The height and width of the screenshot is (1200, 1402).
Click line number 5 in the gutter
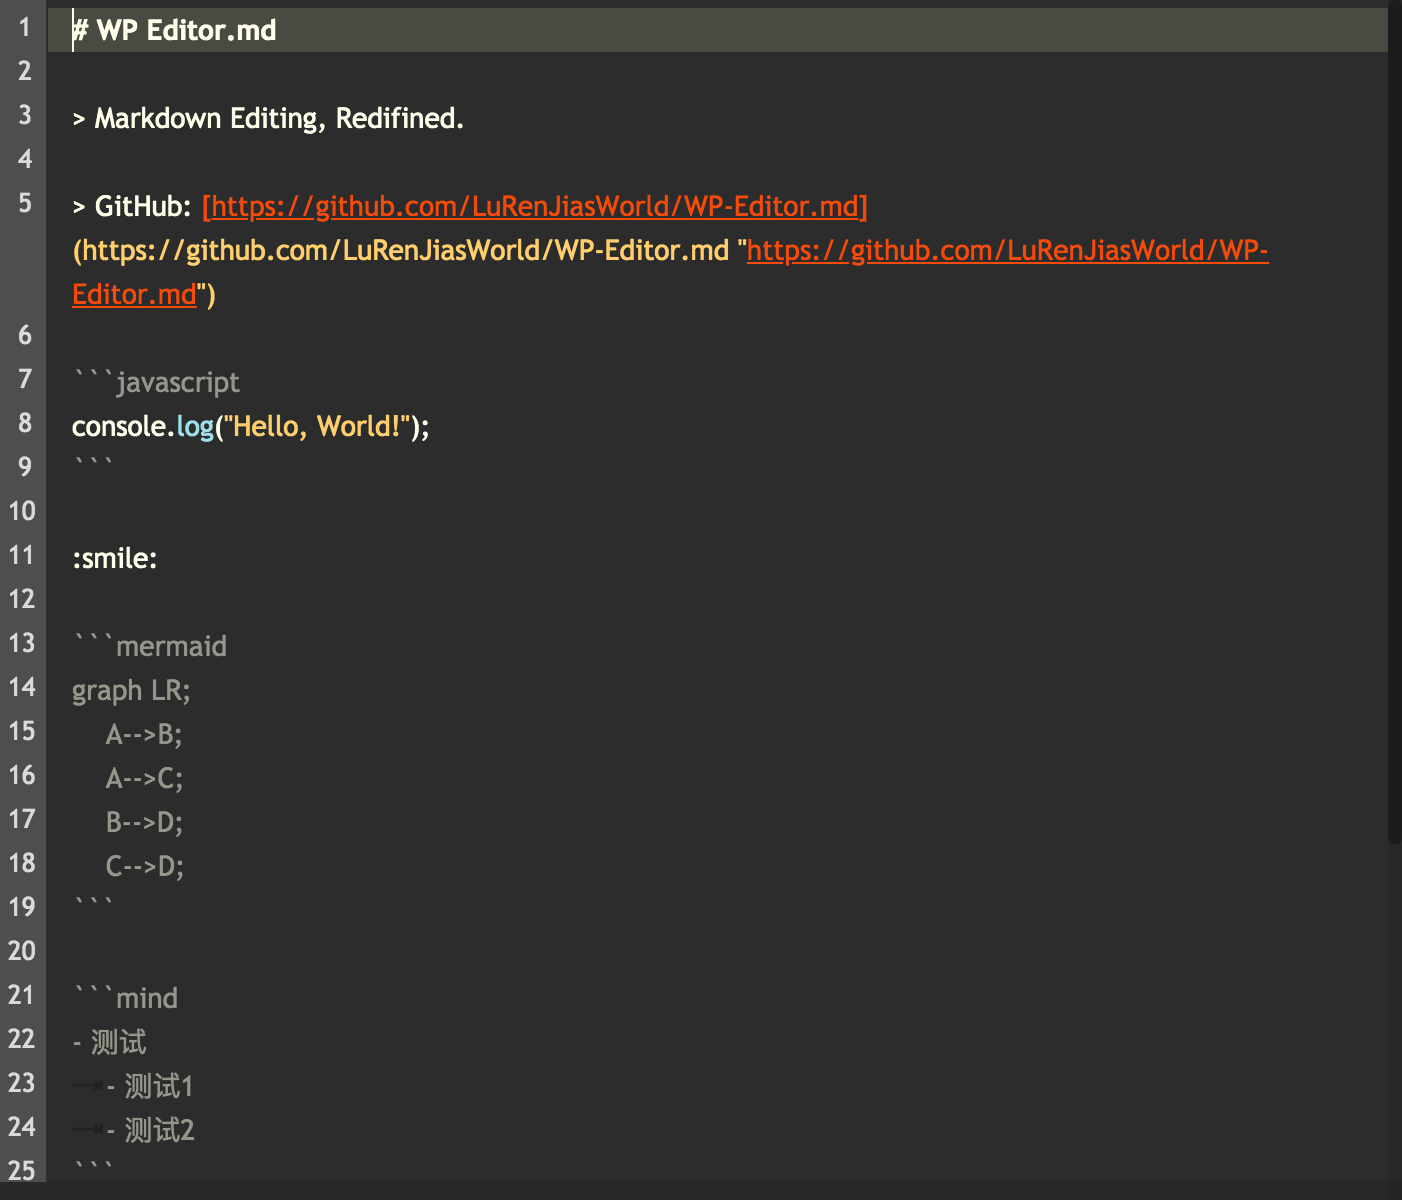(x=25, y=203)
